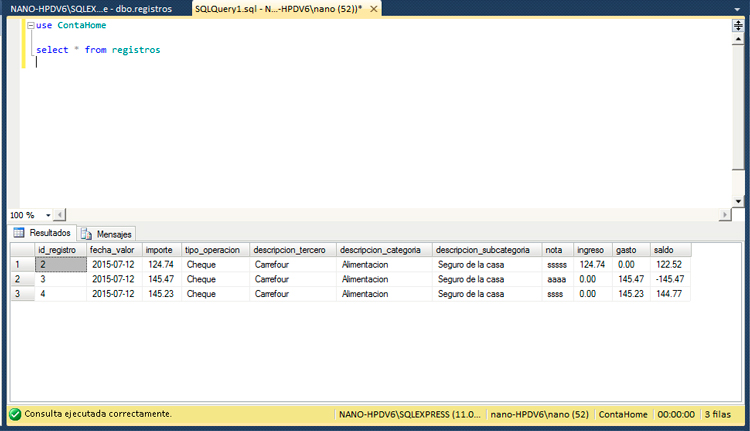Click the split editor window handle
Screen dimensions: 750x431
[x=738, y=25]
